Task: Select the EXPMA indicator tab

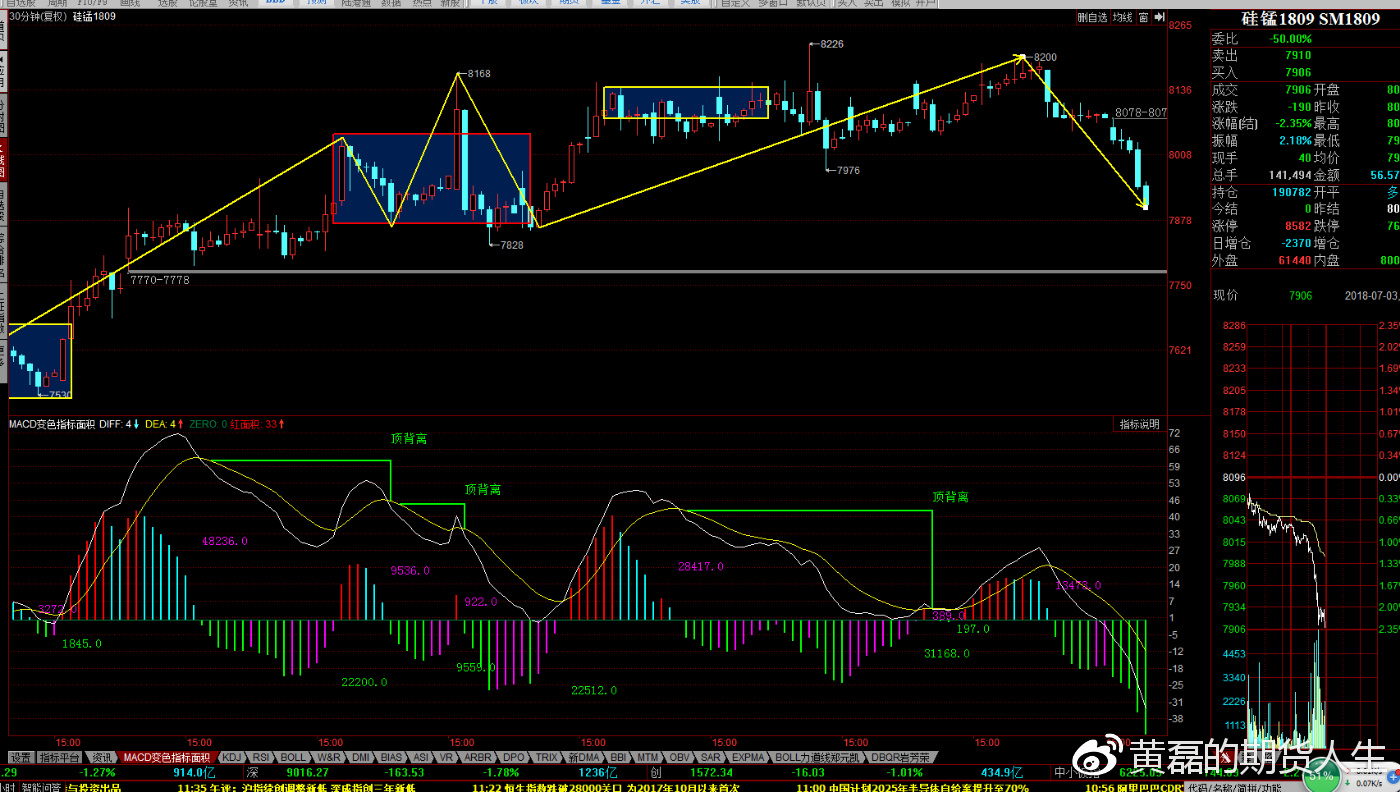Action: [x=748, y=757]
